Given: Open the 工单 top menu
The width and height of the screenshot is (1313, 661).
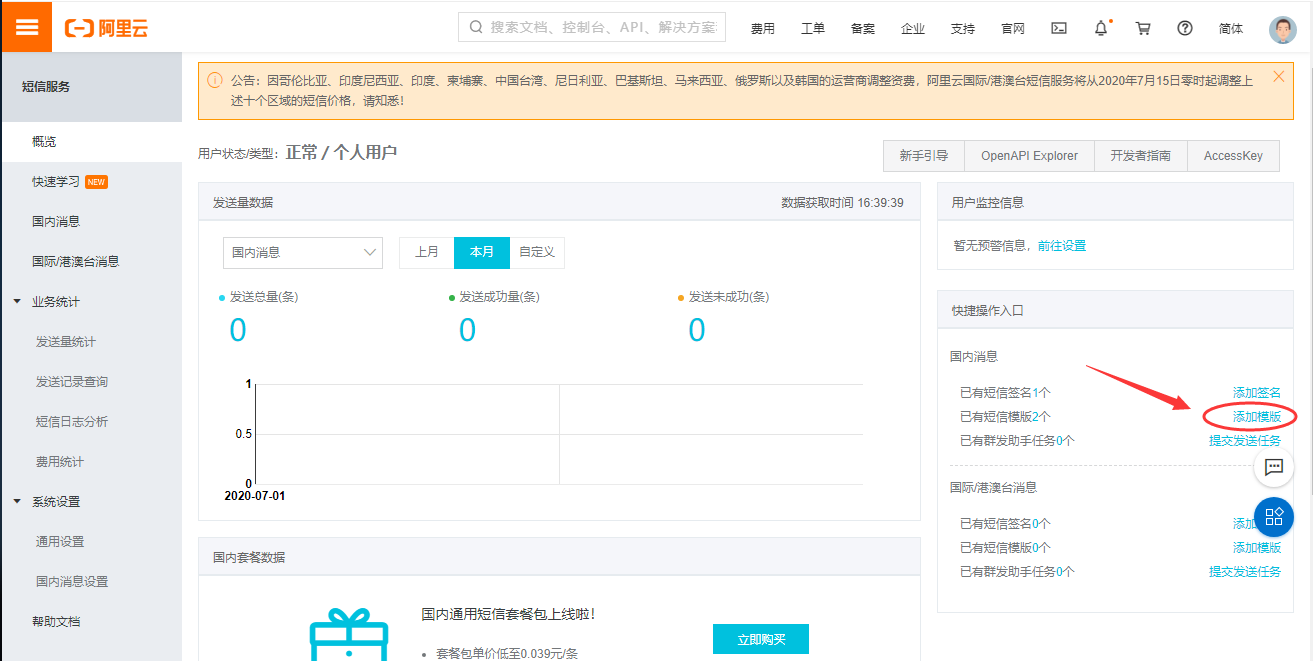Looking at the screenshot, I should point(813,28).
